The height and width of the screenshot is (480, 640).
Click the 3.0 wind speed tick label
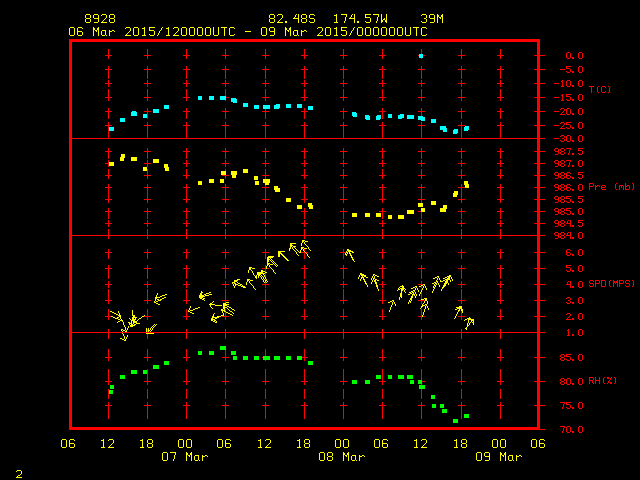point(574,301)
